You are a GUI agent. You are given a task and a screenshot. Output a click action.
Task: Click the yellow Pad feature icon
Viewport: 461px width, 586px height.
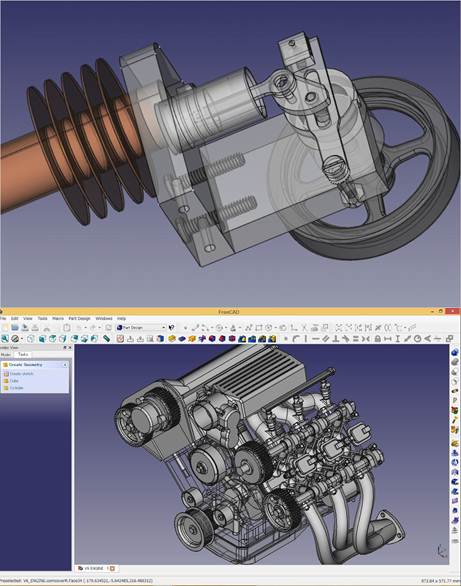click(x=172, y=339)
